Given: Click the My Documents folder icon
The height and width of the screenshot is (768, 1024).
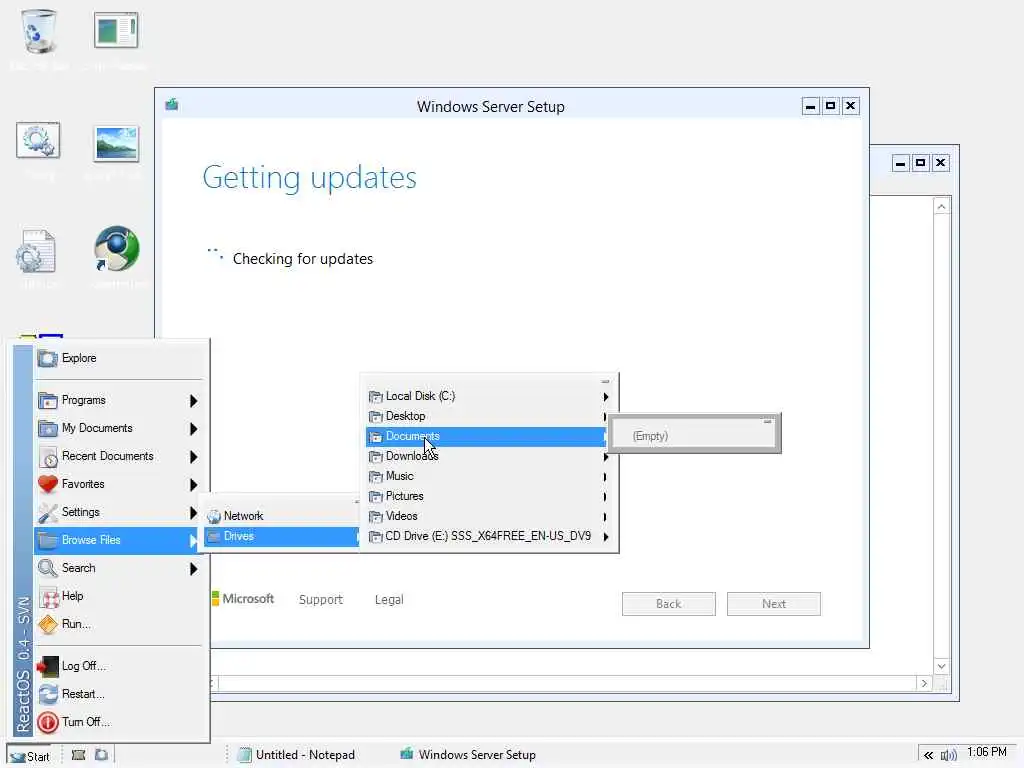Looking at the screenshot, I should [48, 428].
